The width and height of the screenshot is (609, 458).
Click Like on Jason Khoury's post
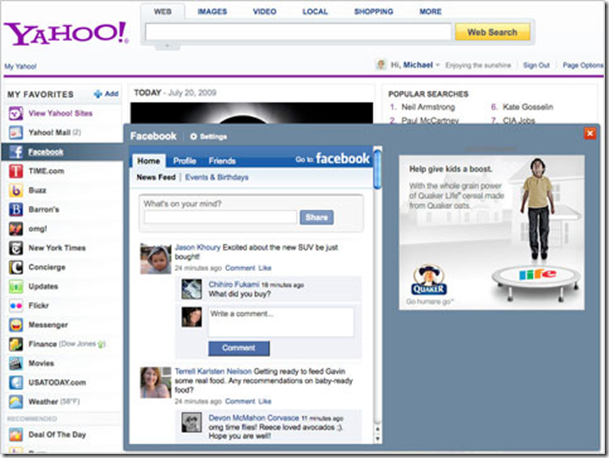coord(265,268)
